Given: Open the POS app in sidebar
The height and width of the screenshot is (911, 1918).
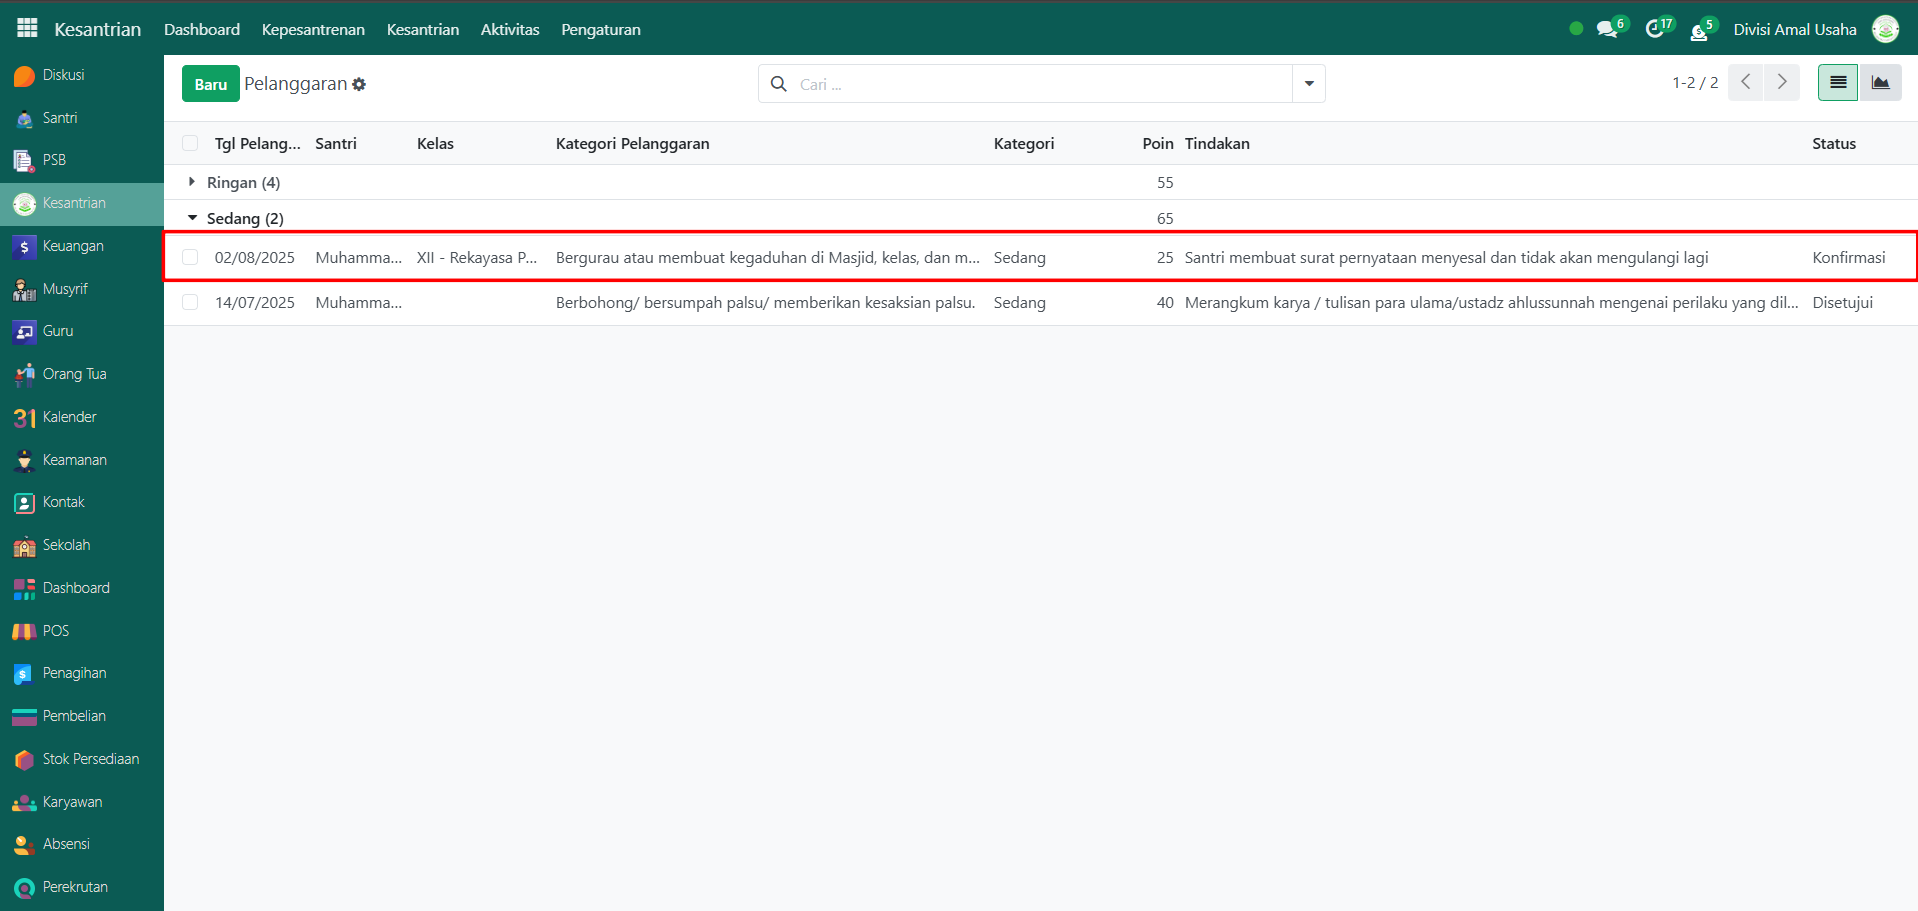Looking at the screenshot, I should (x=55, y=631).
